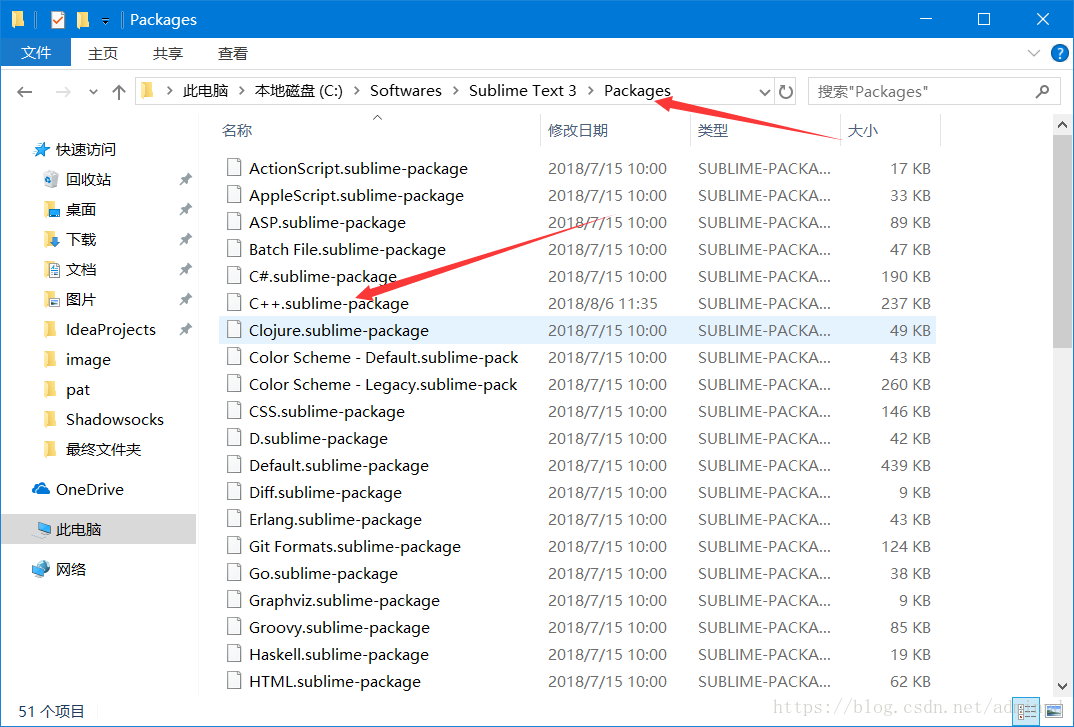Click the ASP.sublime-package file icon

tap(234, 222)
